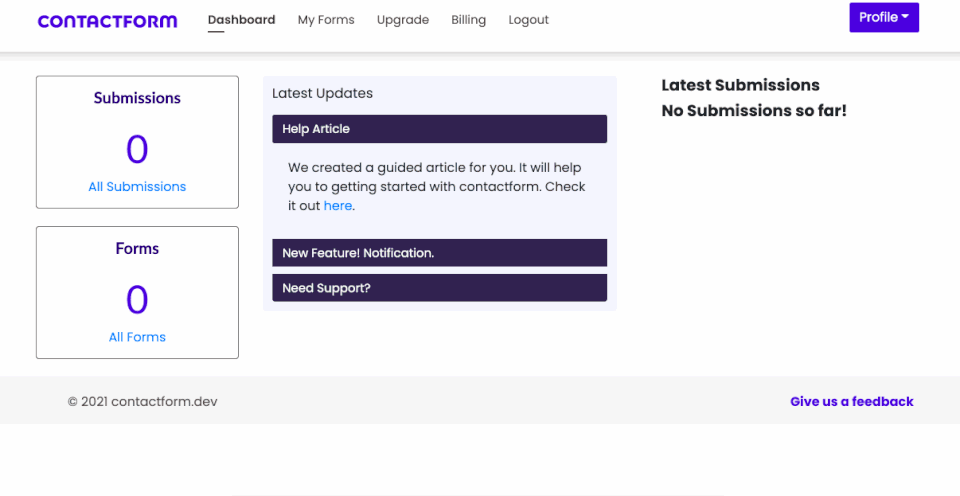Click the Logout nav link

528,20
